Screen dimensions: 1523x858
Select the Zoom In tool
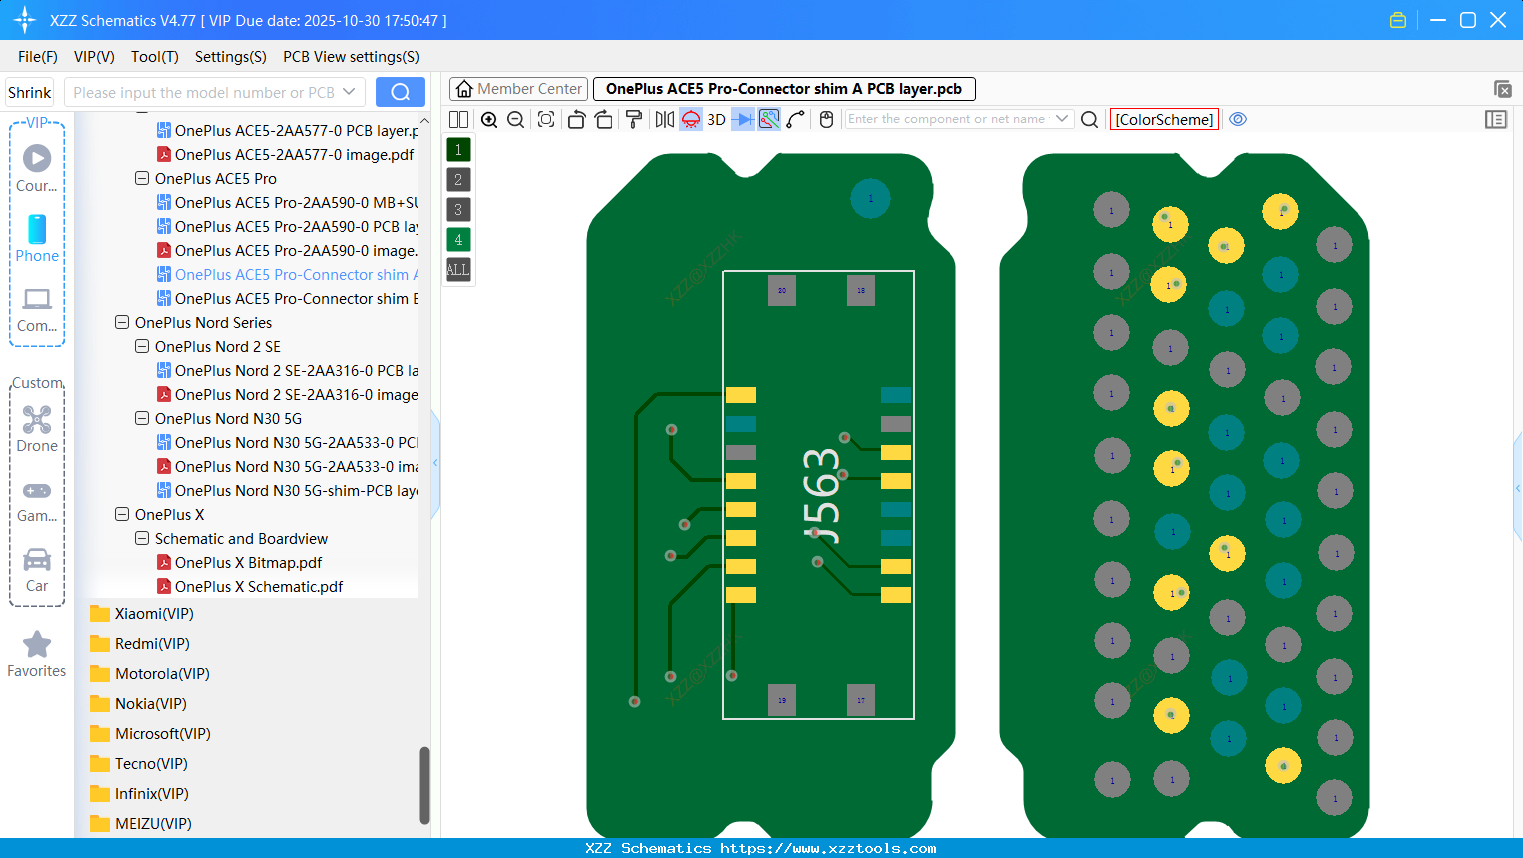489,119
